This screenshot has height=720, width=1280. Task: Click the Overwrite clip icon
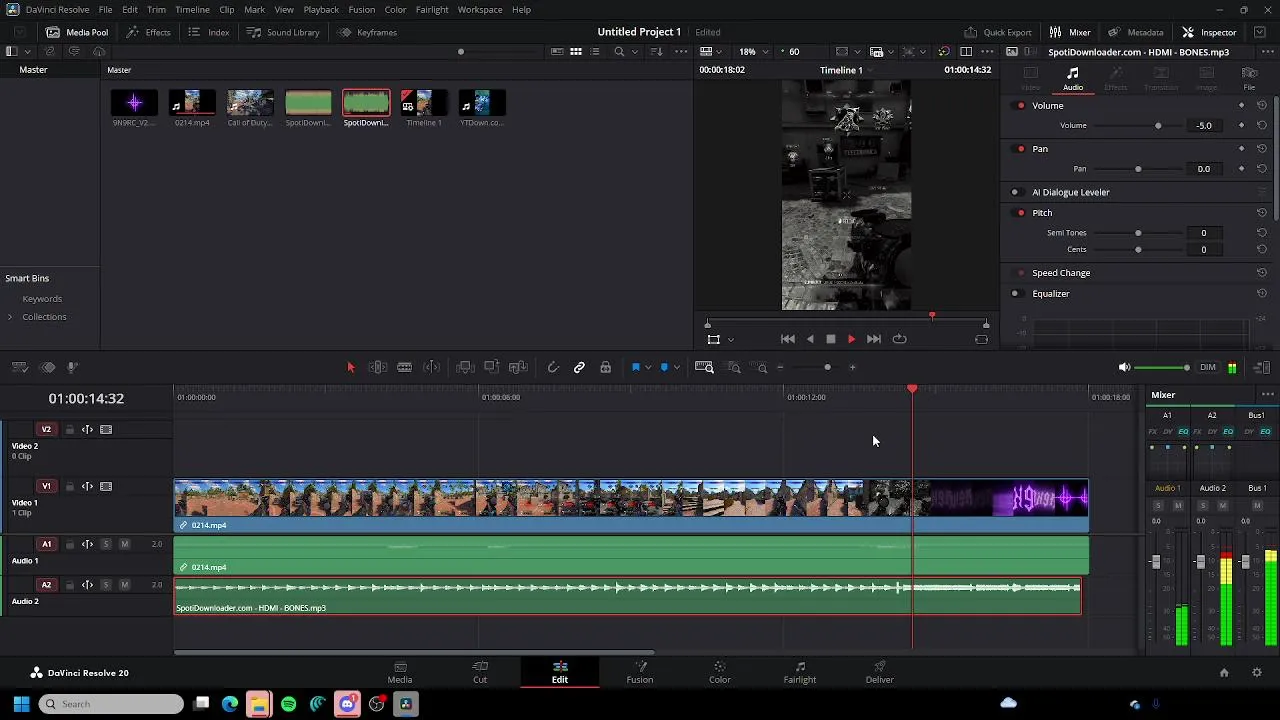pyautogui.click(x=491, y=368)
